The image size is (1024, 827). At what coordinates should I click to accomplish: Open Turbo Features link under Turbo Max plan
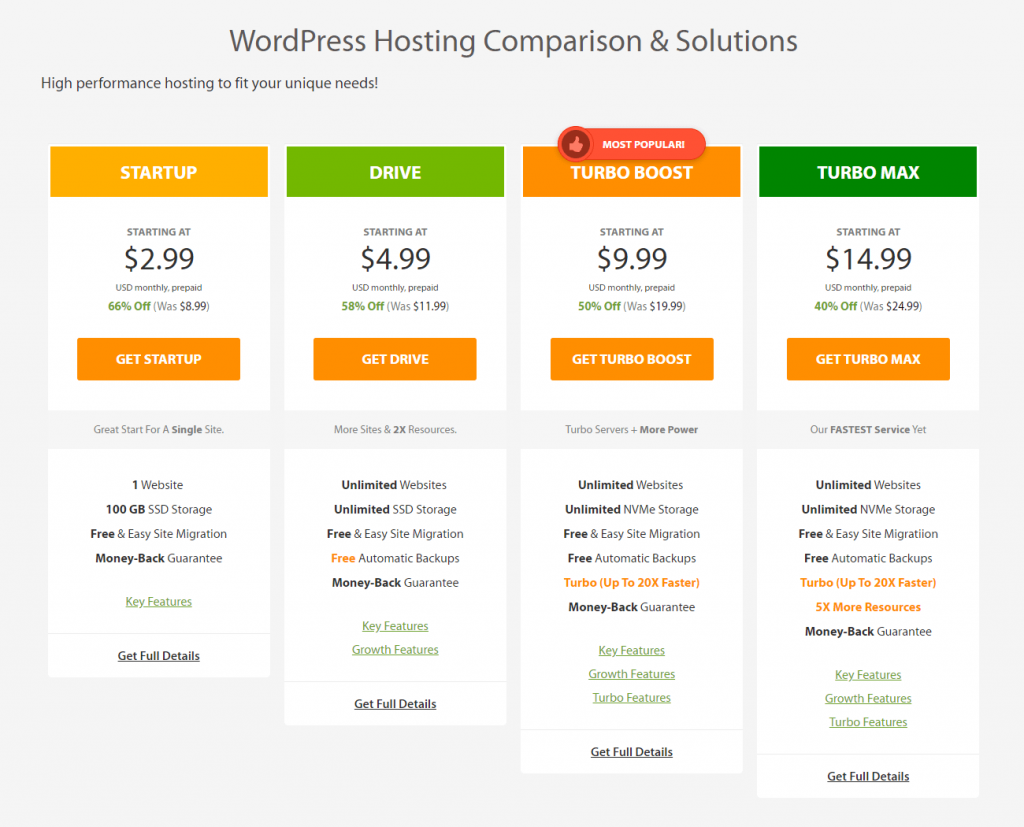coord(868,722)
